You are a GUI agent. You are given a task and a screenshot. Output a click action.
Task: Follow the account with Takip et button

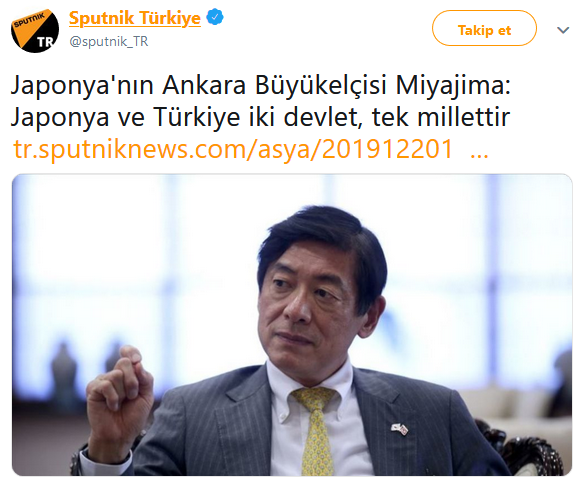coord(484,28)
